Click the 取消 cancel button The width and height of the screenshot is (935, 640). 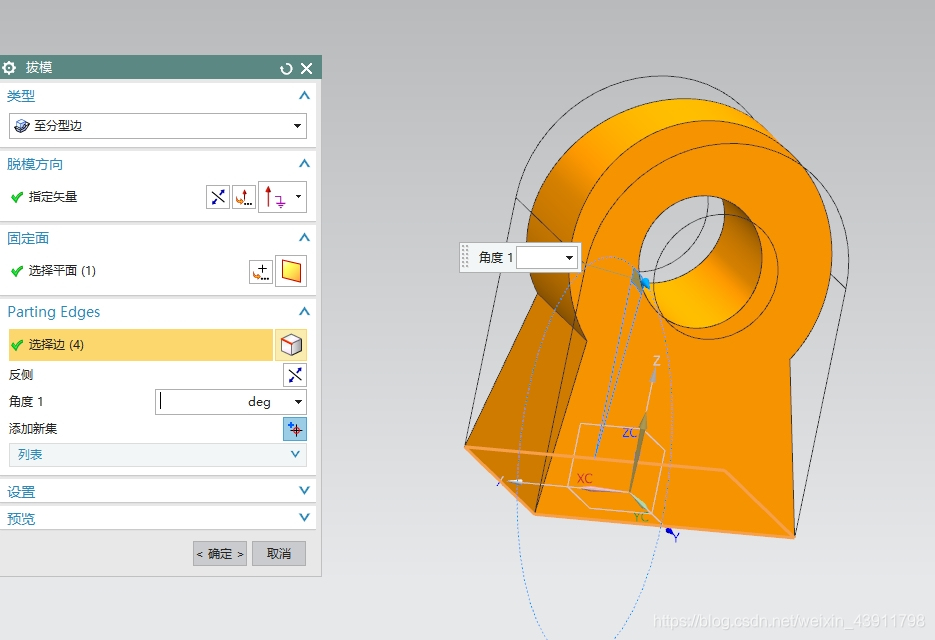(x=279, y=554)
